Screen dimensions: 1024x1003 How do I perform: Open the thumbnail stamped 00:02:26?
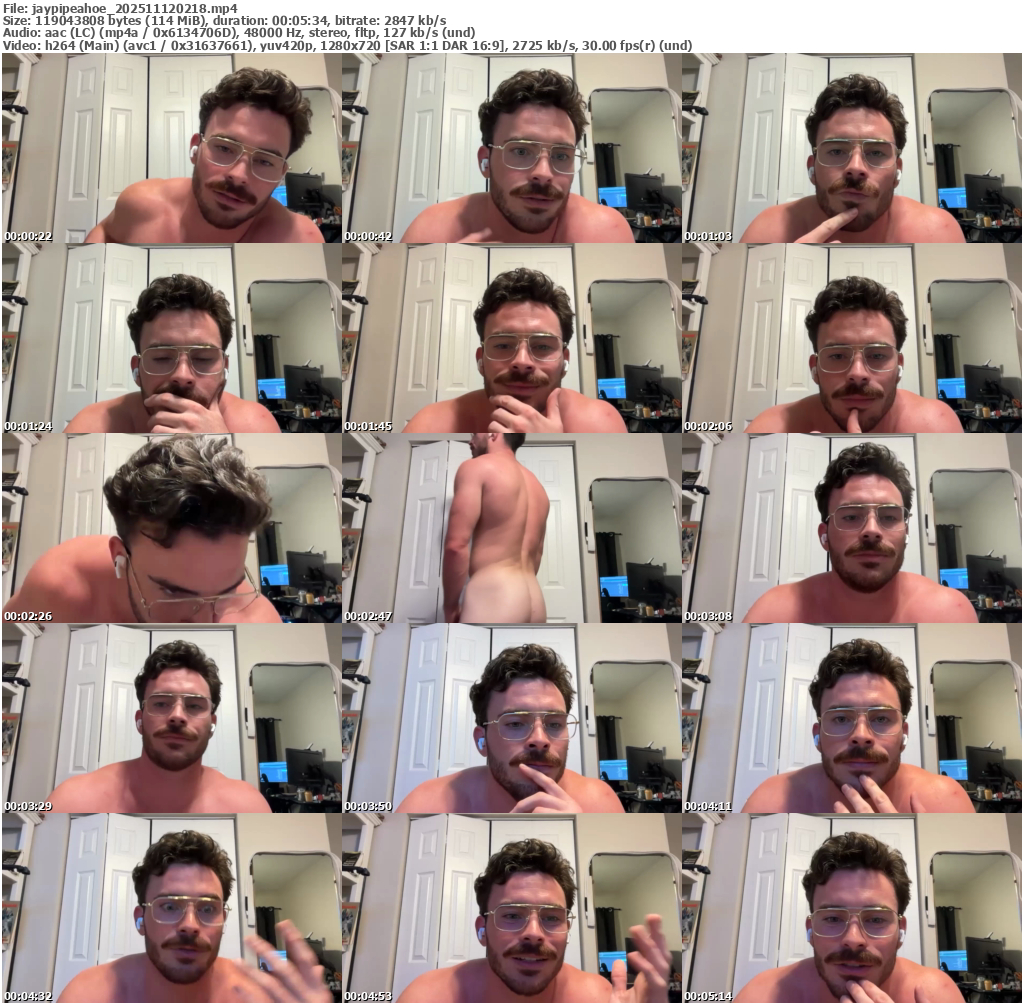pyautogui.click(x=171, y=528)
